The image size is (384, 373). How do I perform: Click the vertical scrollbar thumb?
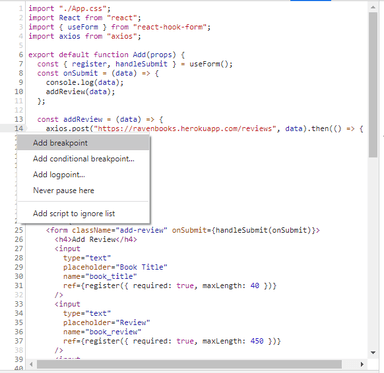click(x=373, y=85)
